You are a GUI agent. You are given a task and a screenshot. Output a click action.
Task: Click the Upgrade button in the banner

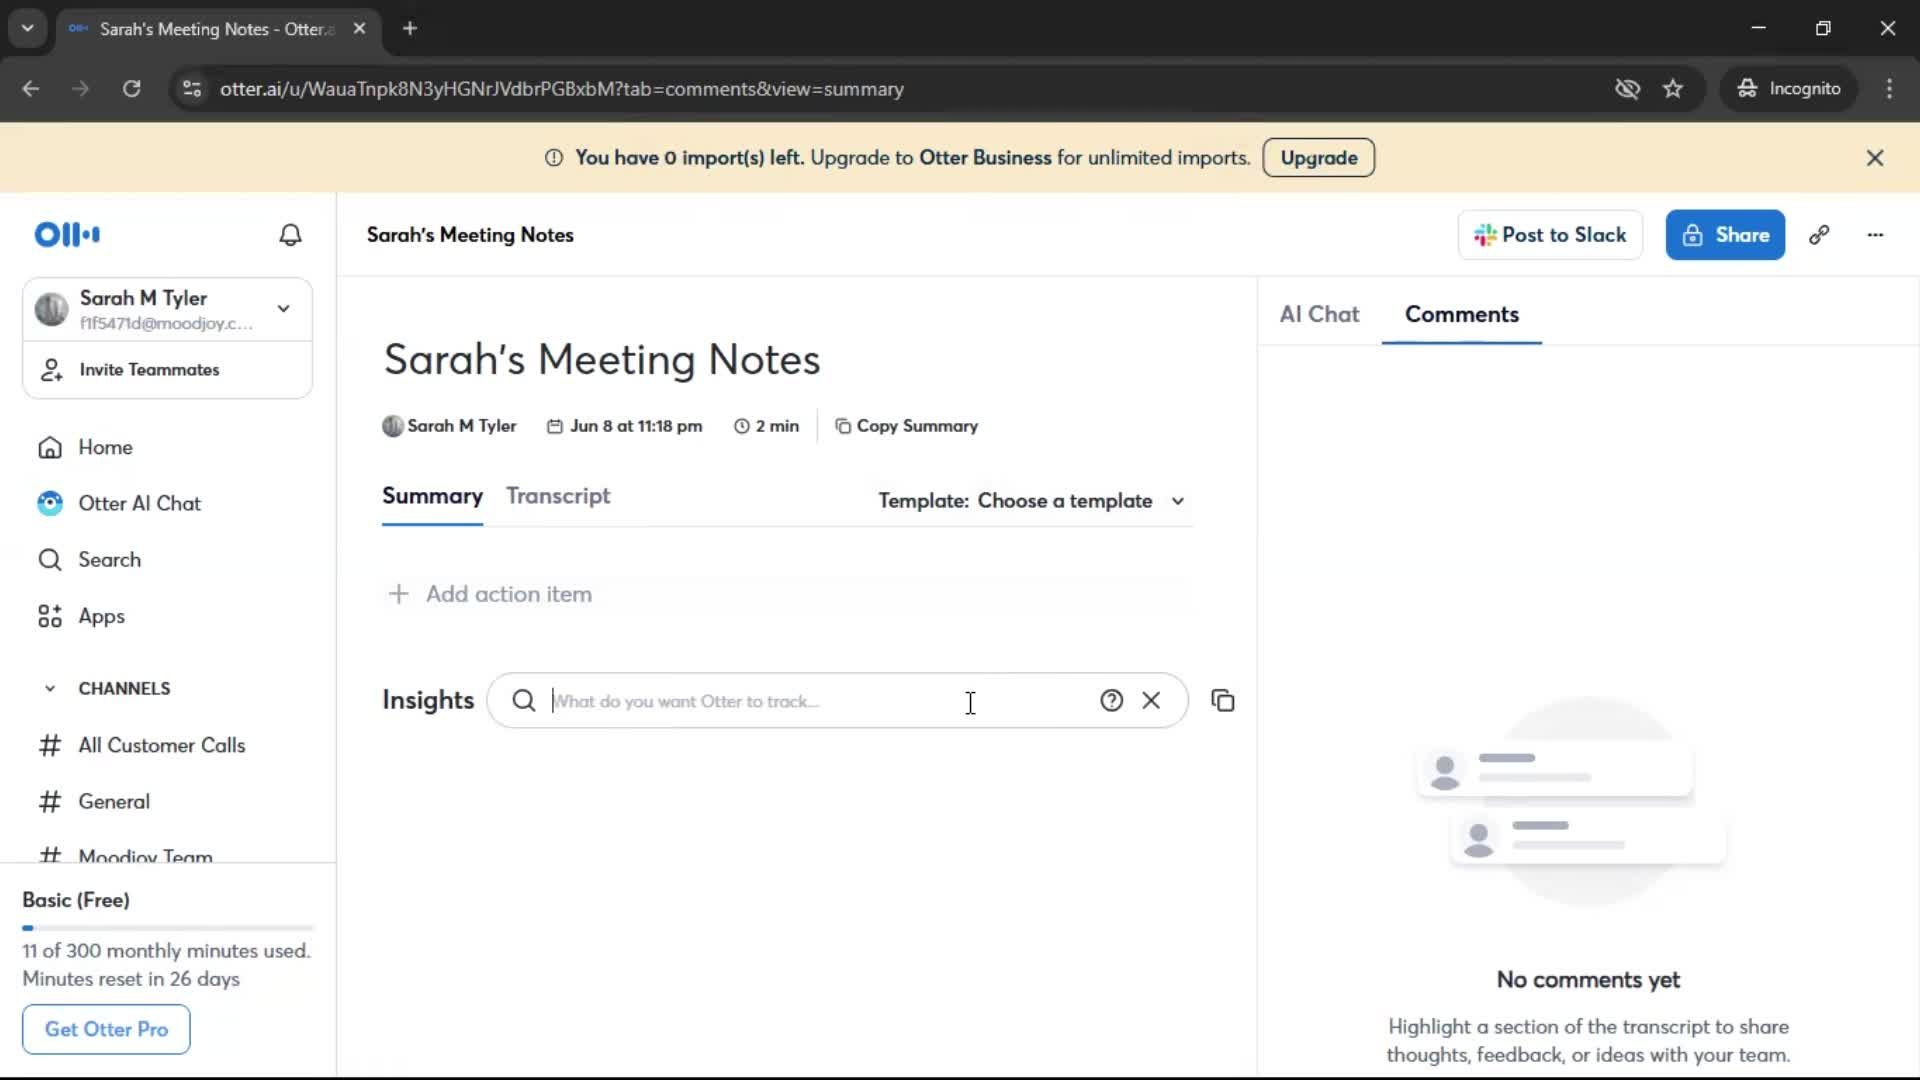coord(1318,158)
